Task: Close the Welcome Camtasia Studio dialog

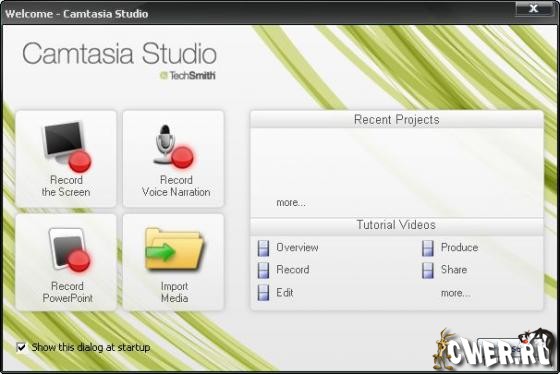Action: pyautogui.click(x=534, y=9)
